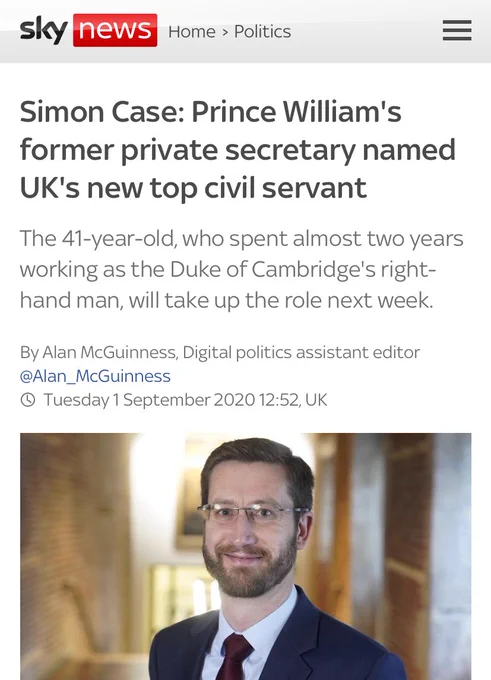
Task: Click the clock icon beside timestamp
Action: click(x=28, y=399)
